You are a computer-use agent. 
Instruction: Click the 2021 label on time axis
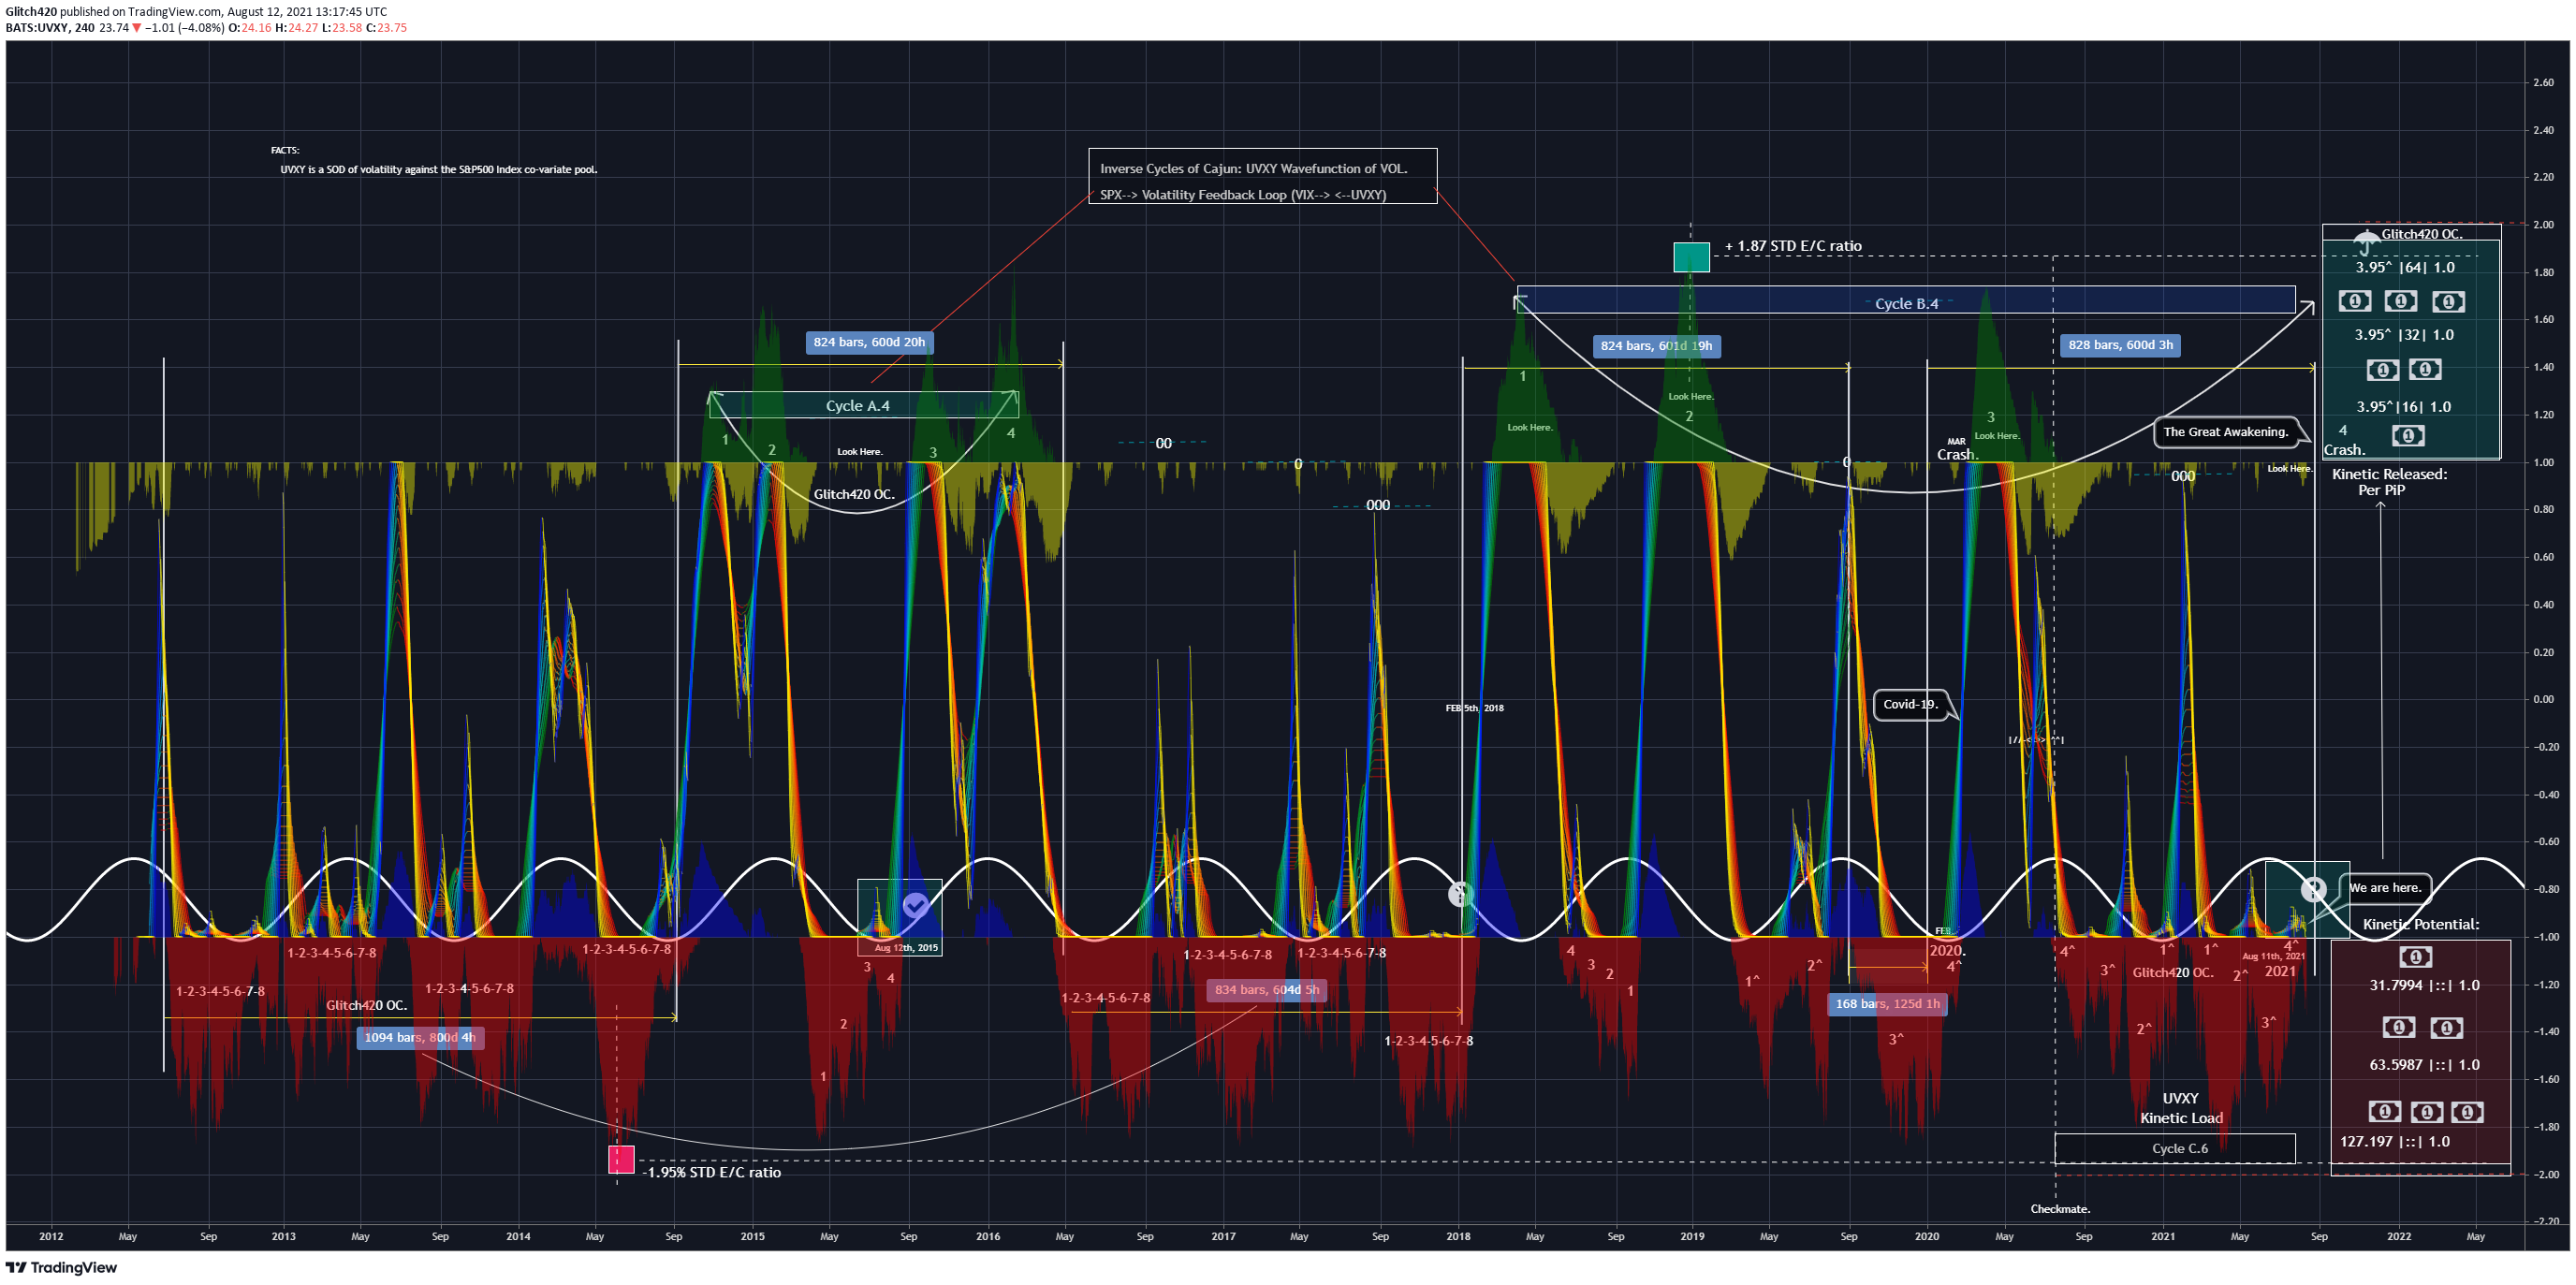(2163, 1236)
